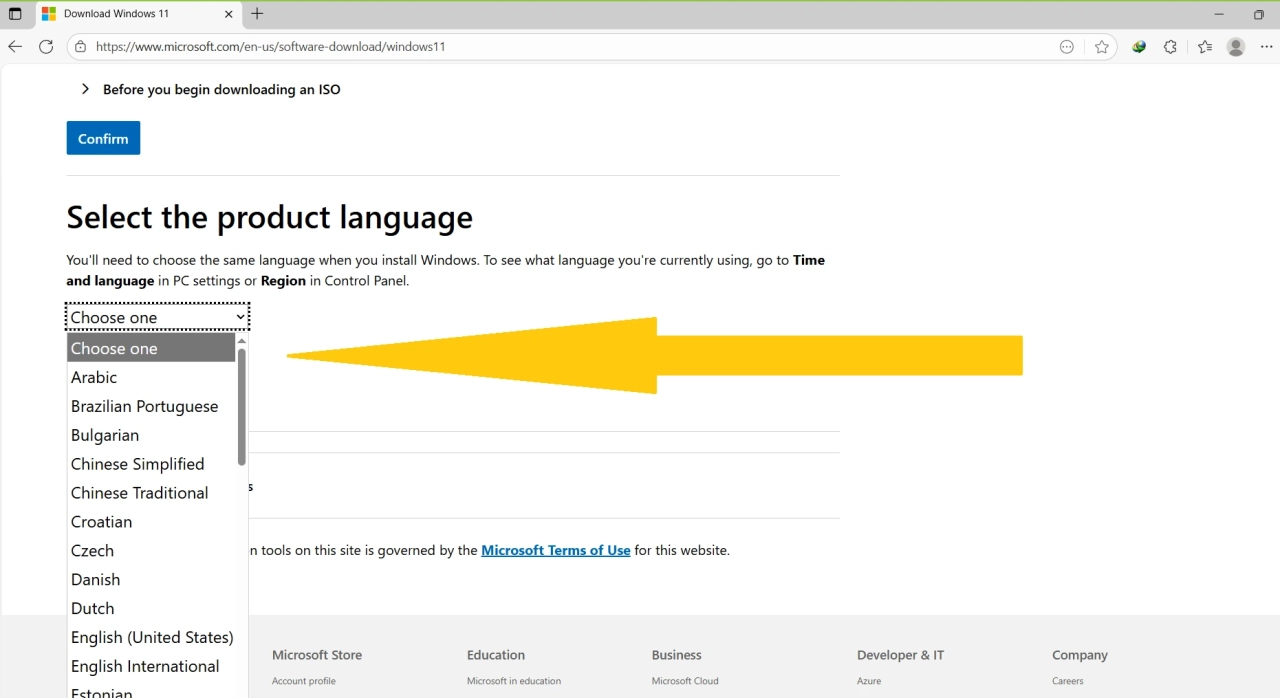
Task: Open the Favorites list icon
Action: [1204, 47]
